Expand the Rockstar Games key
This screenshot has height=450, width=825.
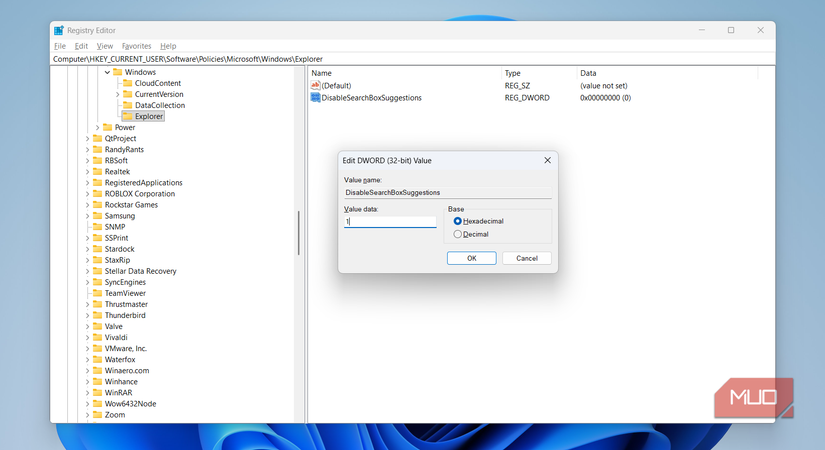pyautogui.click(x=87, y=205)
